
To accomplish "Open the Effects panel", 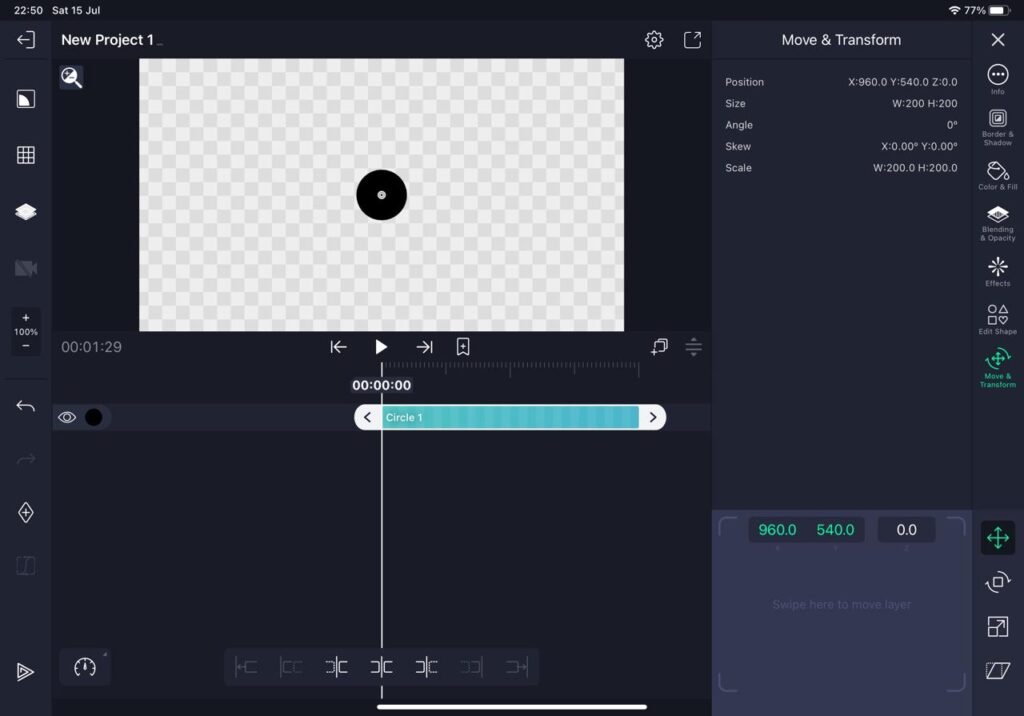I will (x=997, y=272).
